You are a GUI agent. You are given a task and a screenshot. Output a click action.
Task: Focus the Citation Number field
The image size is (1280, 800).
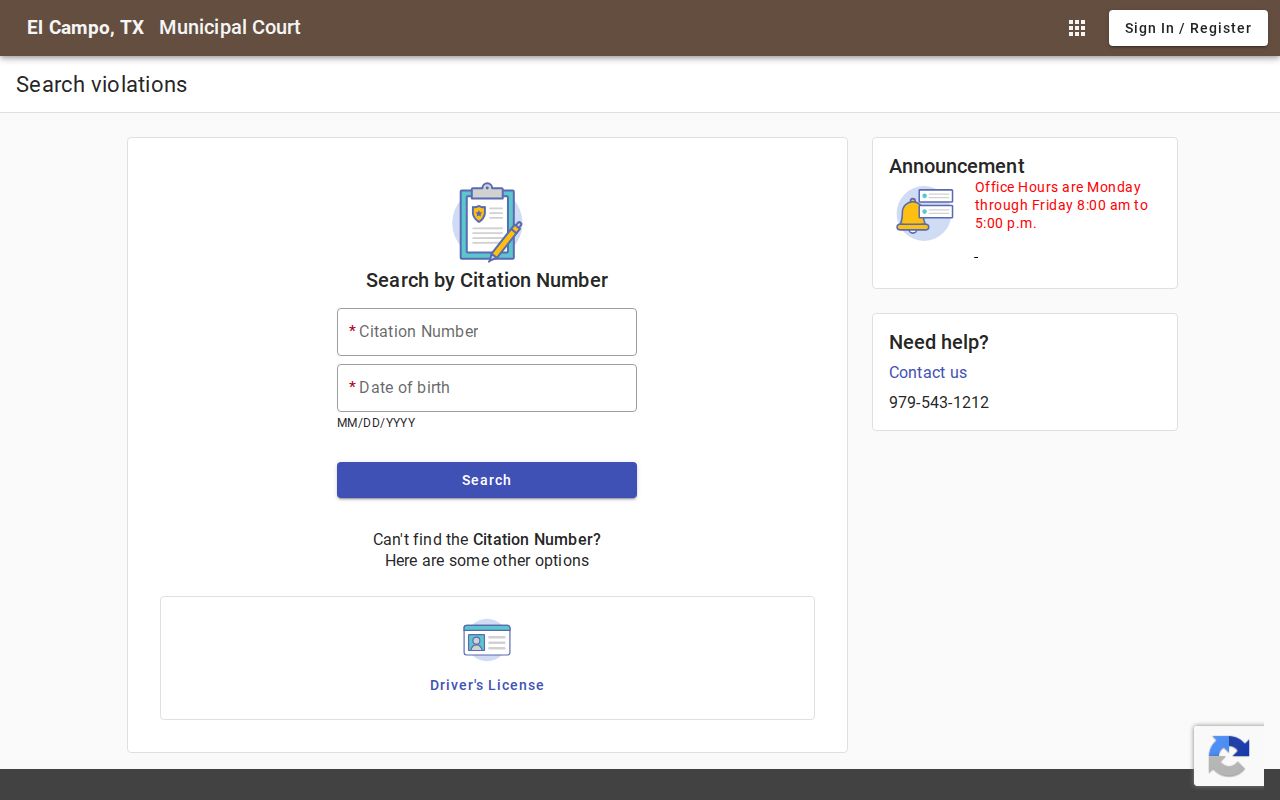pos(487,332)
